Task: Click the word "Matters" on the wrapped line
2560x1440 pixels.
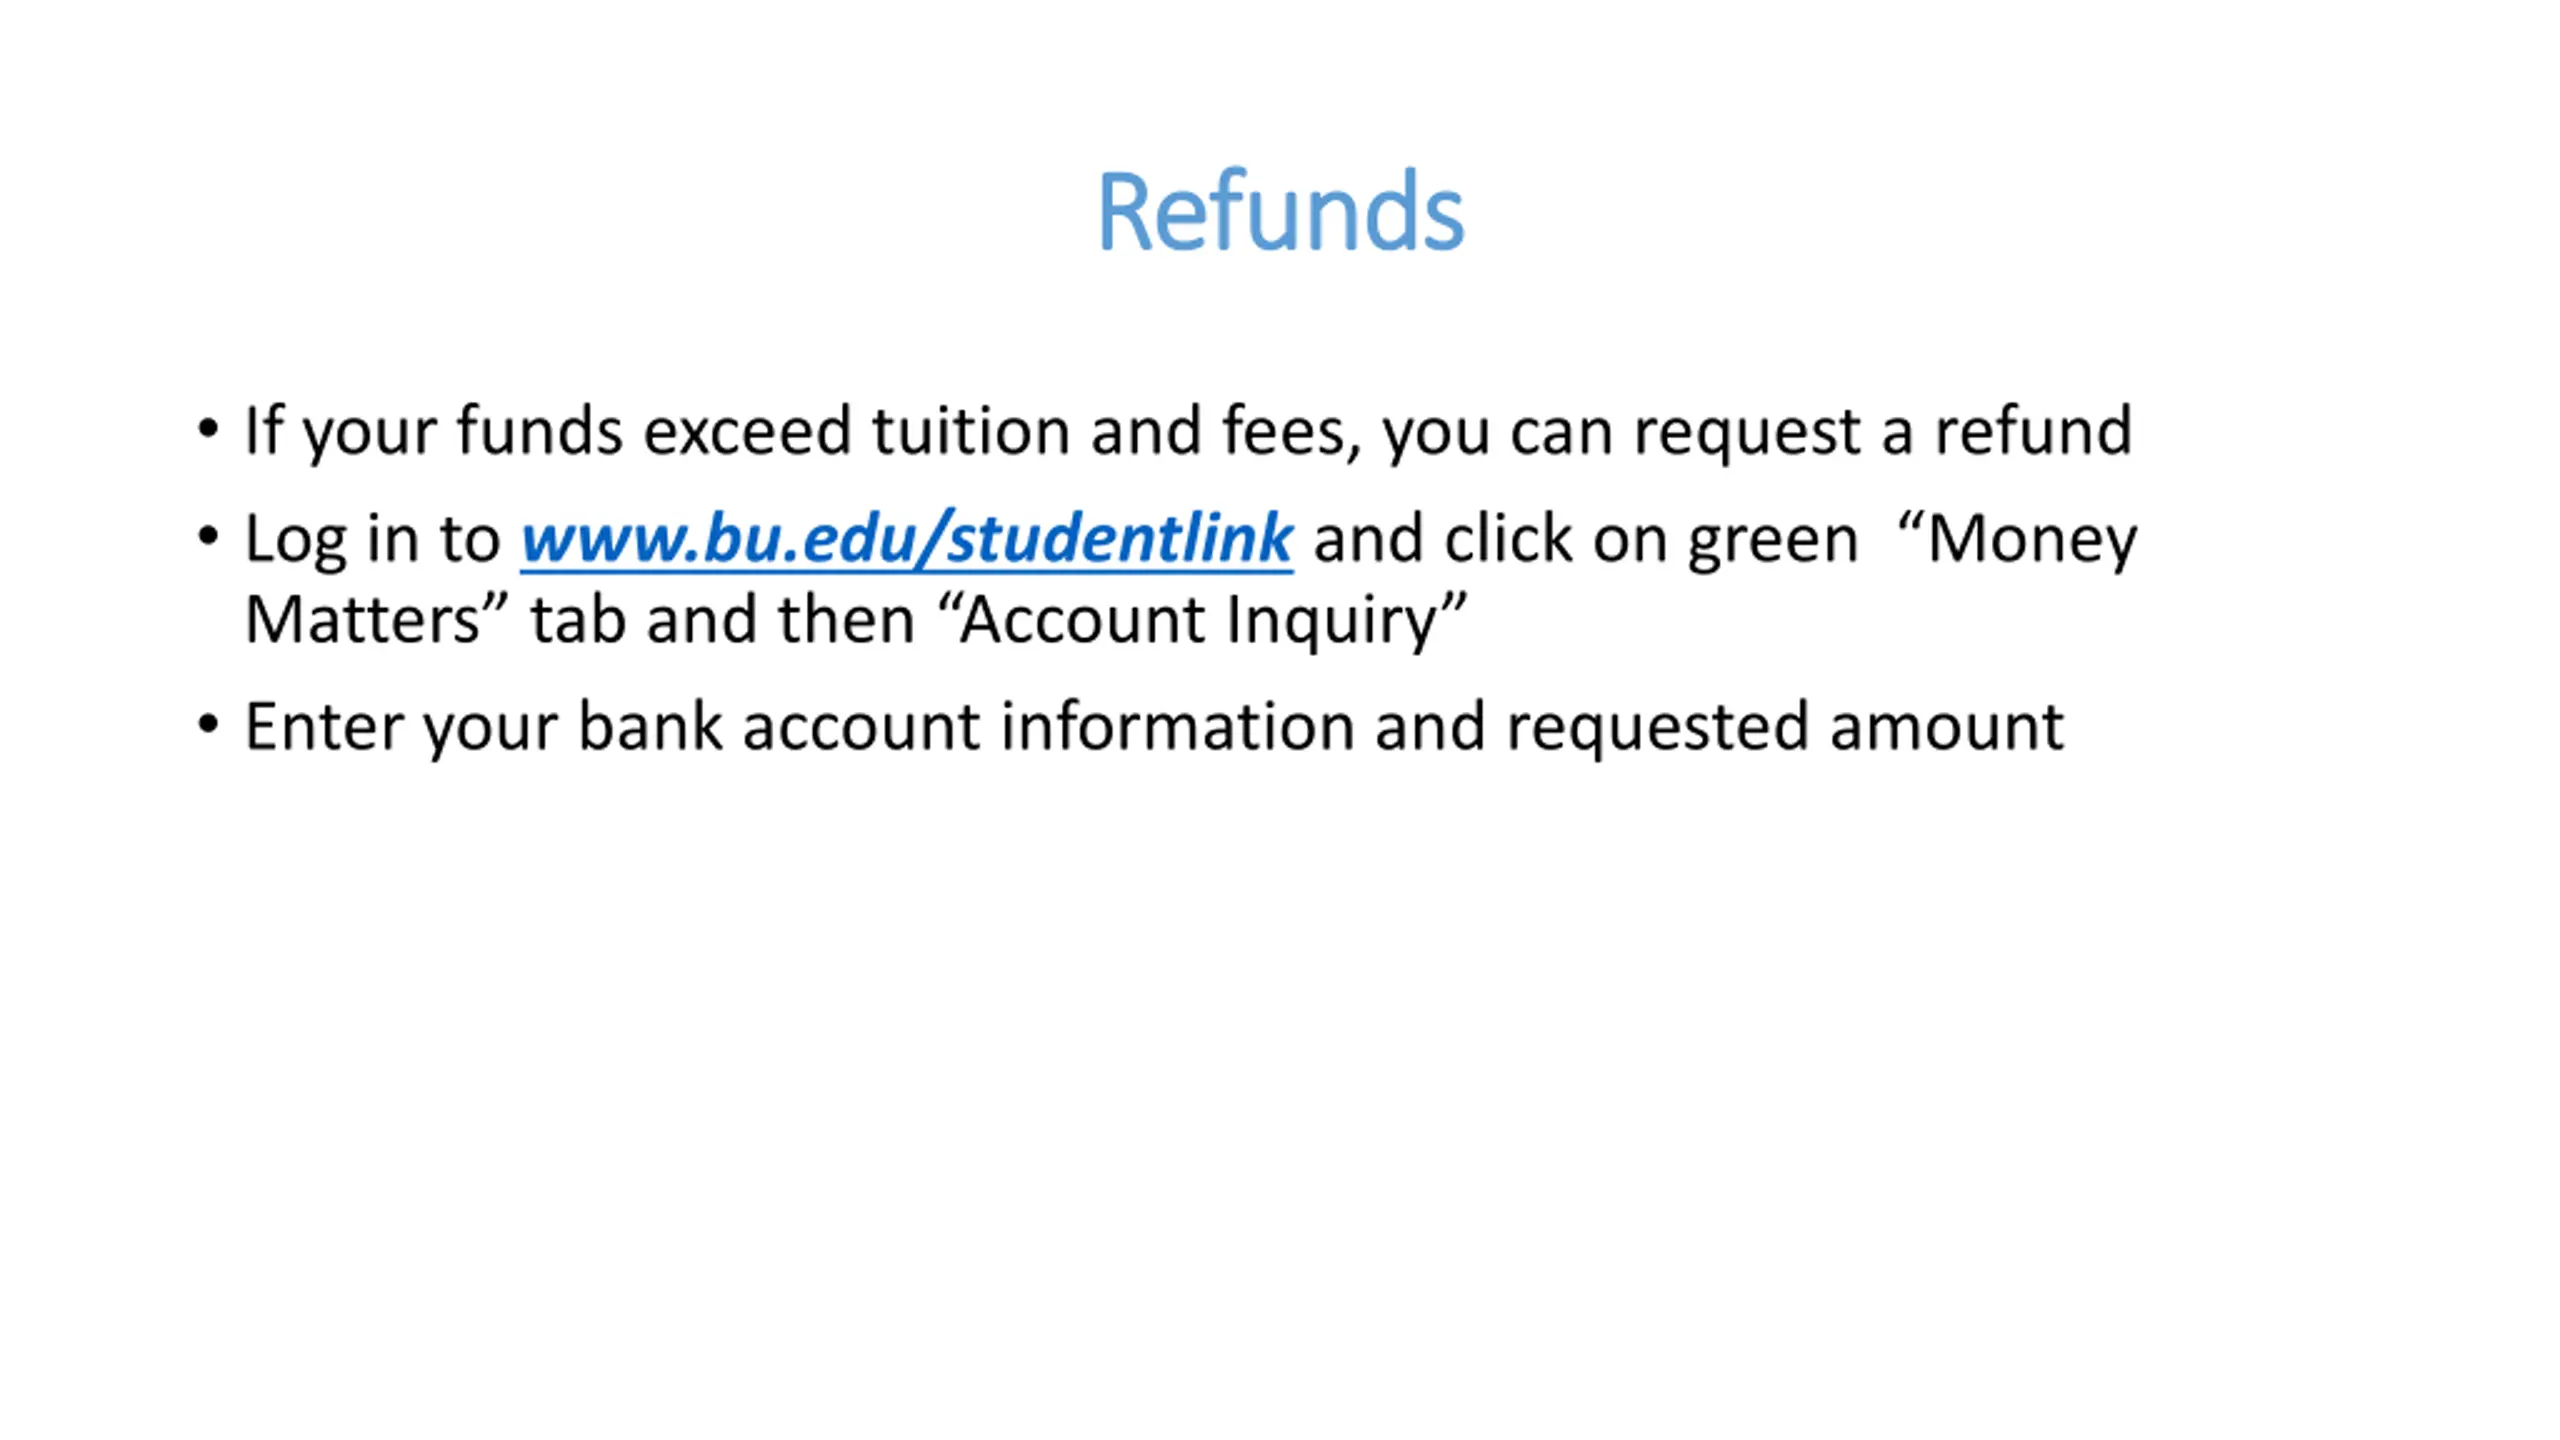Action: point(364,620)
